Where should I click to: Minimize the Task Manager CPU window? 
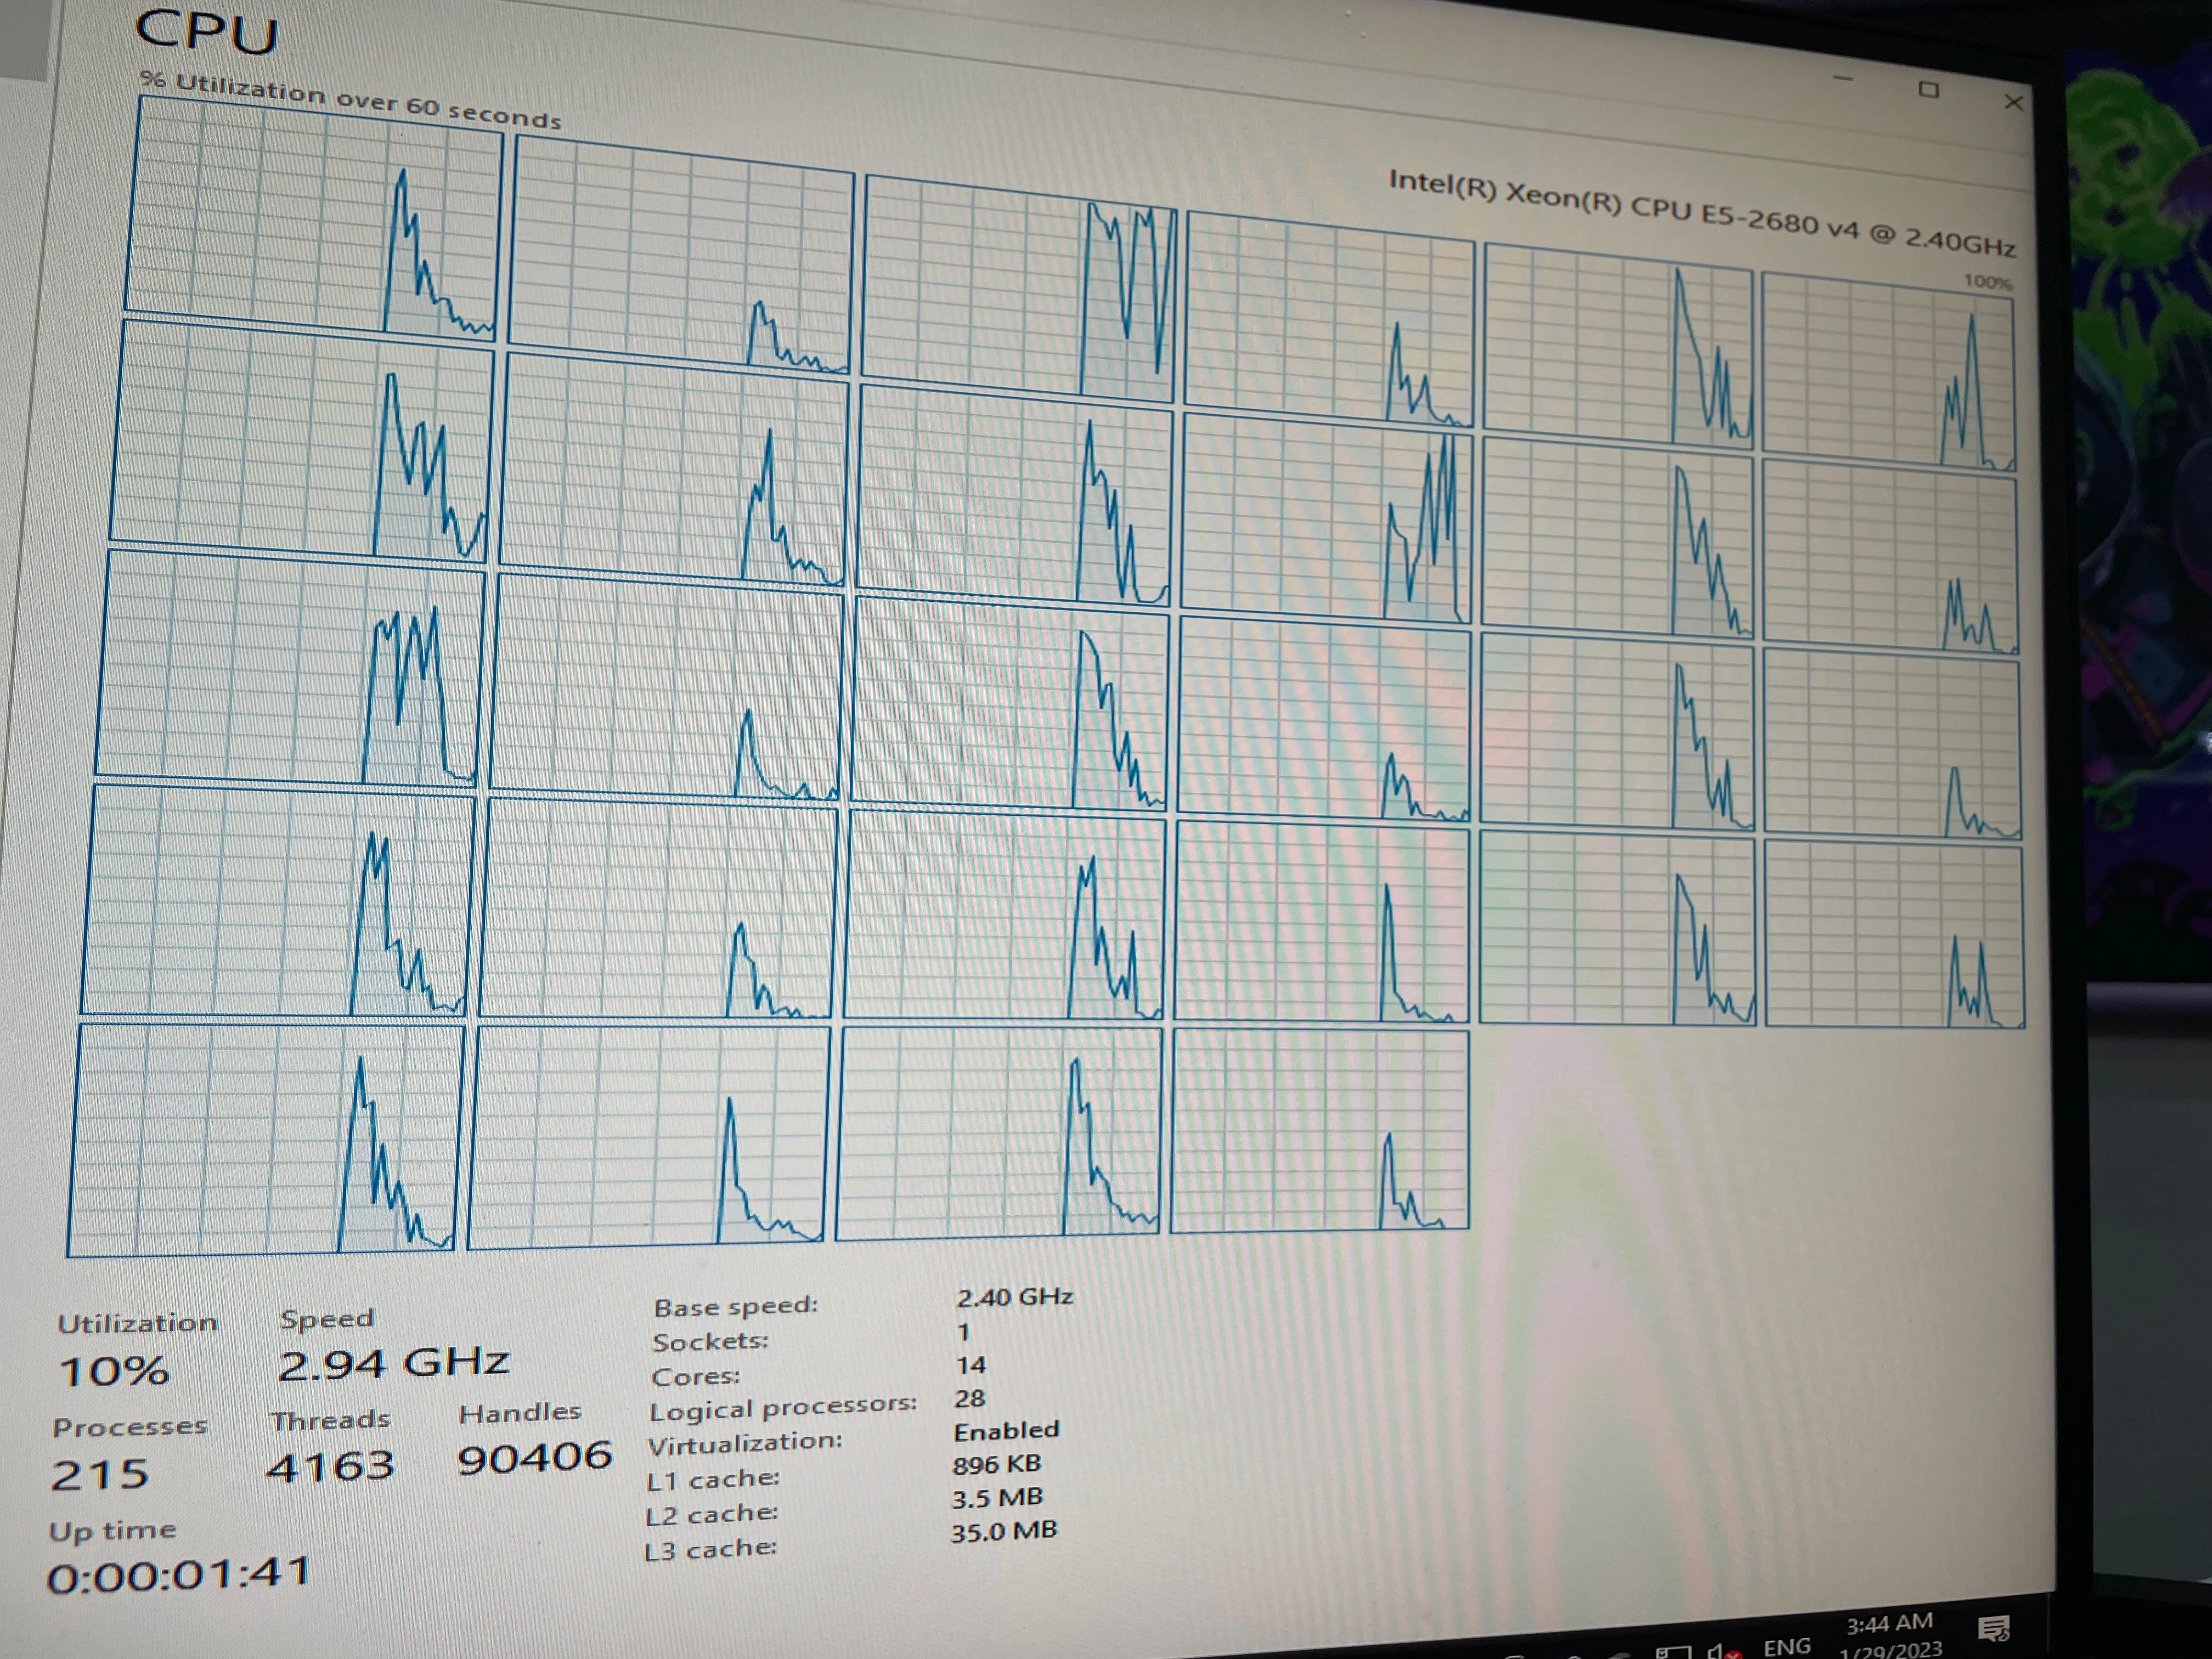[x=1844, y=78]
